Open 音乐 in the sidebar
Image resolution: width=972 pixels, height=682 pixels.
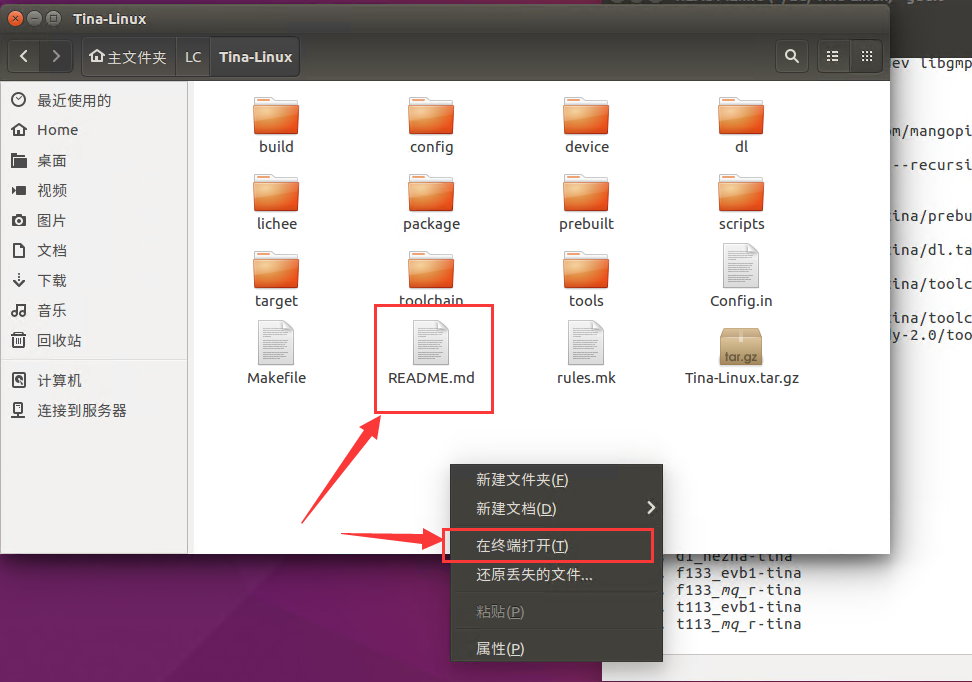pos(94,310)
